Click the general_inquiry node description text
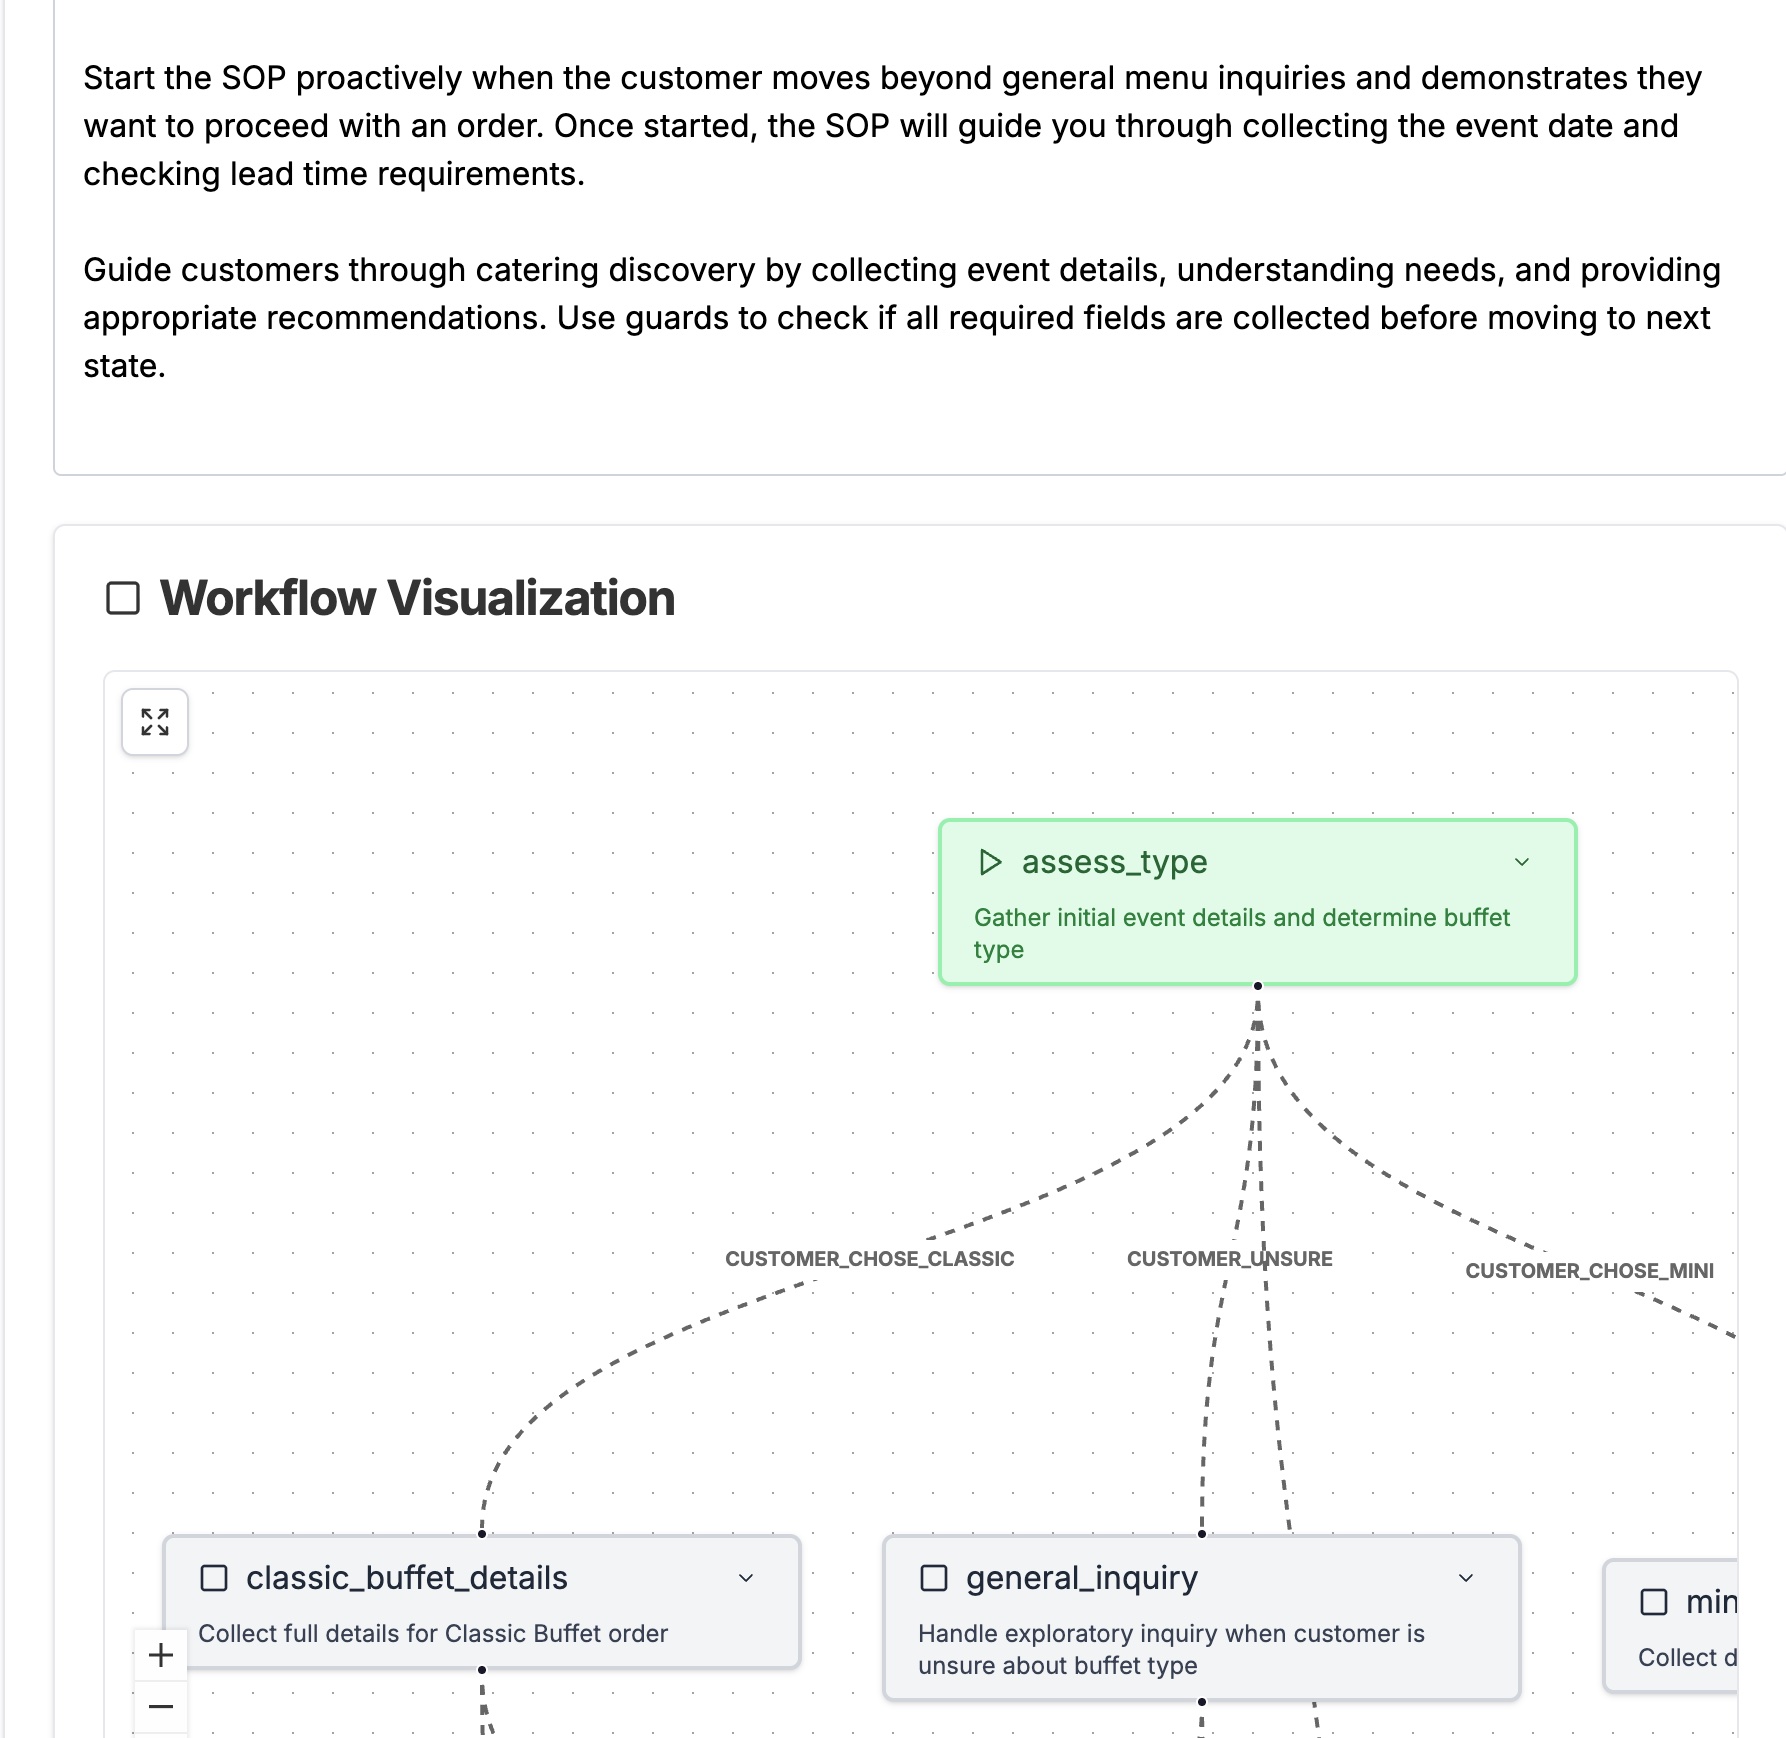The width and height of the screenshot is (1786, 1738). point(1172,1648)
